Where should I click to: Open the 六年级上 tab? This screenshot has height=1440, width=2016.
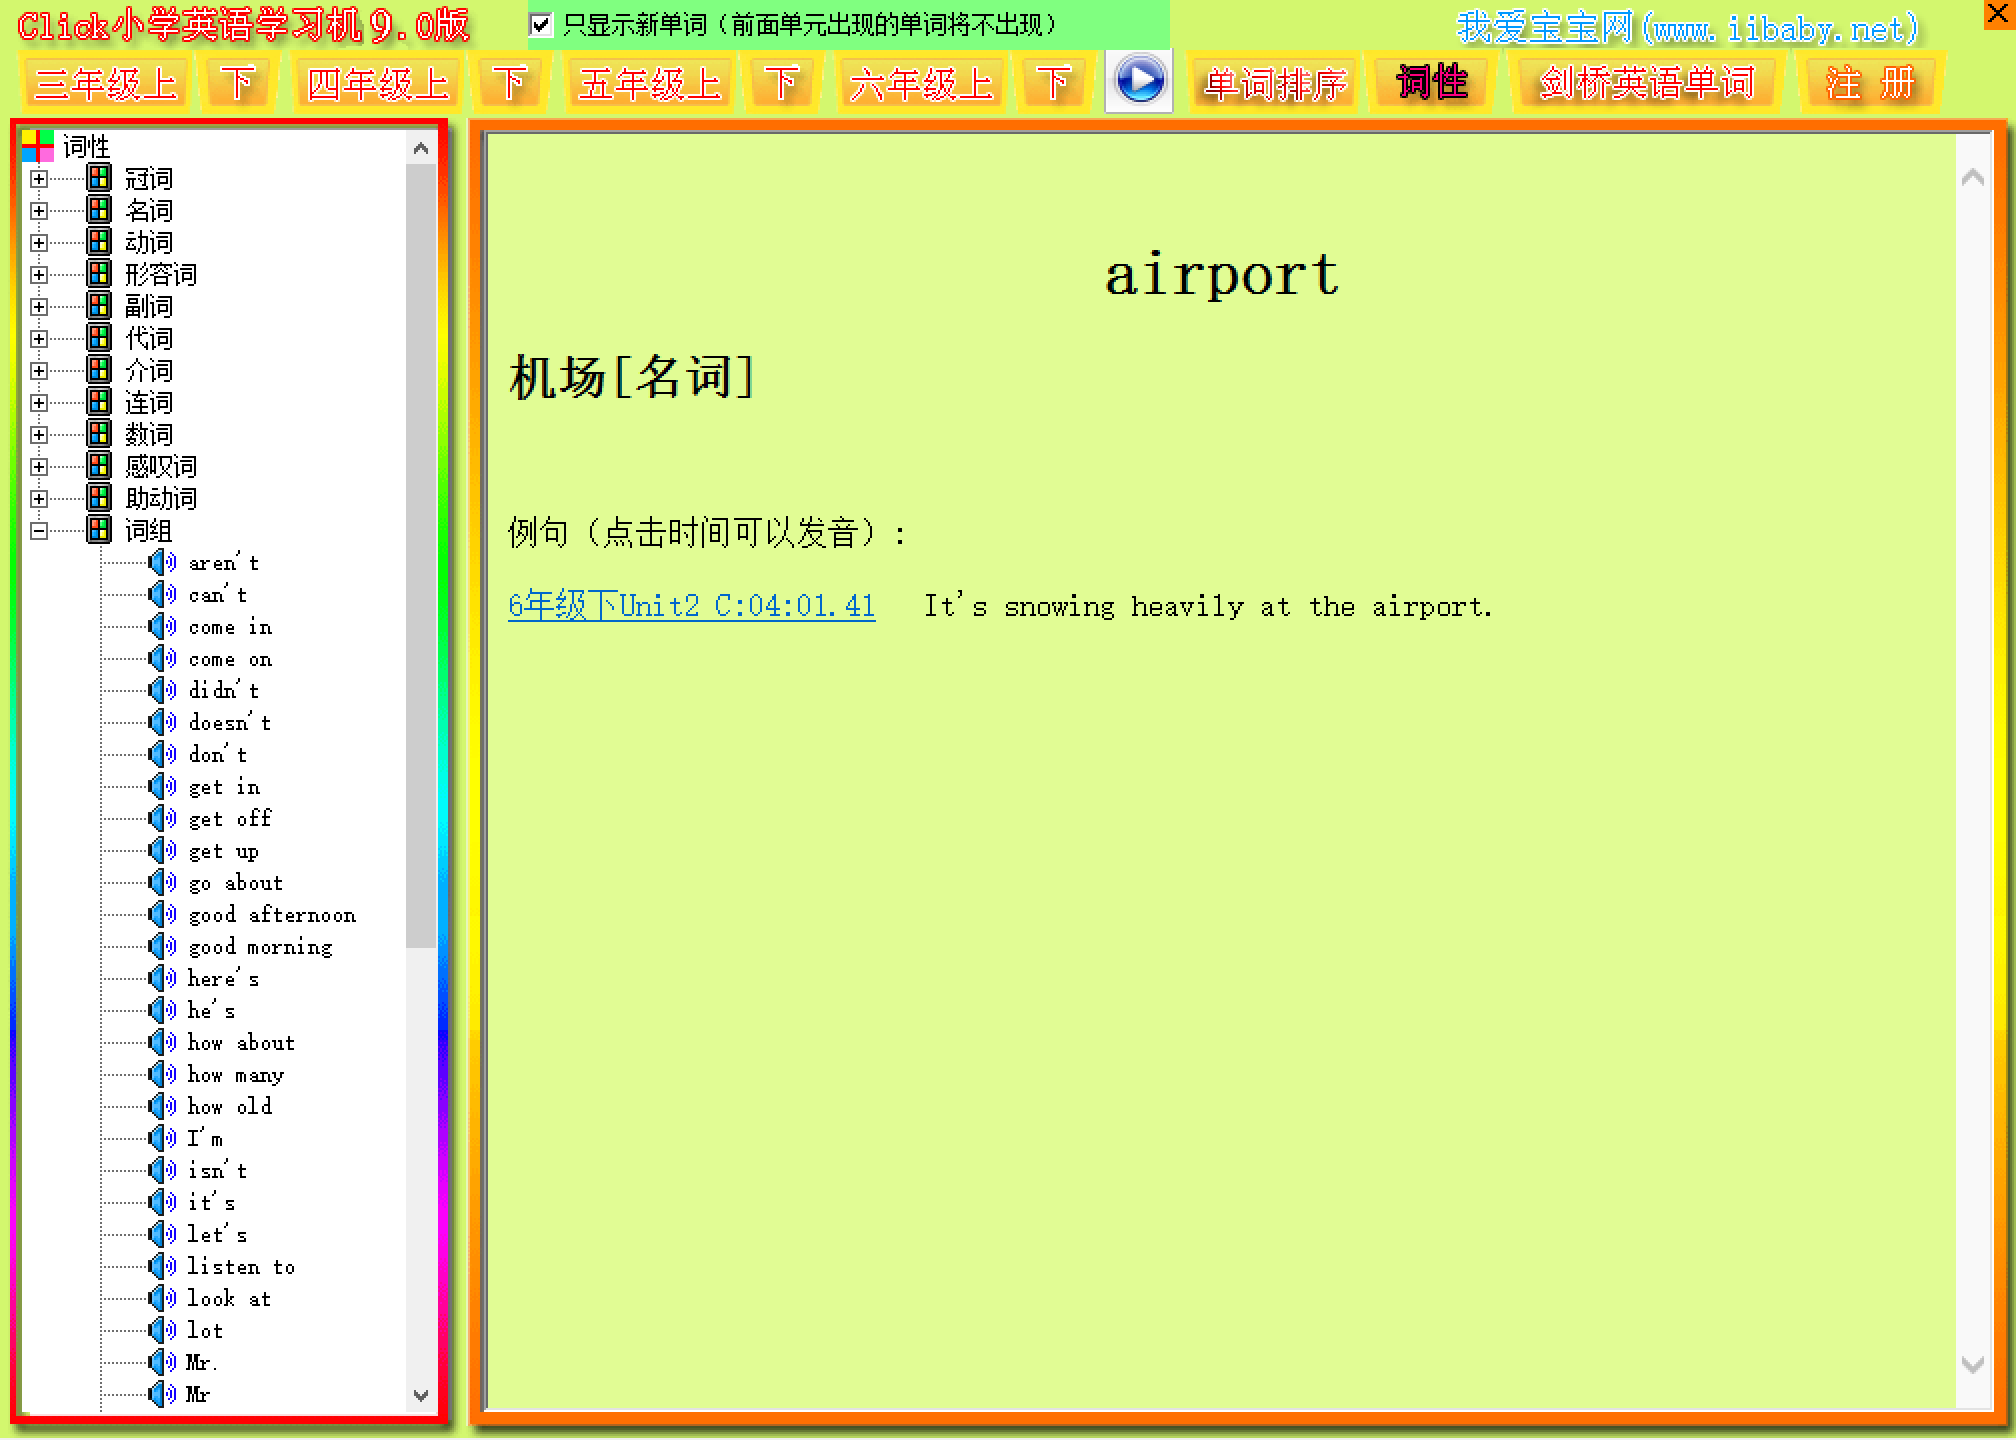pyautogui.click(x=921, y=83)
